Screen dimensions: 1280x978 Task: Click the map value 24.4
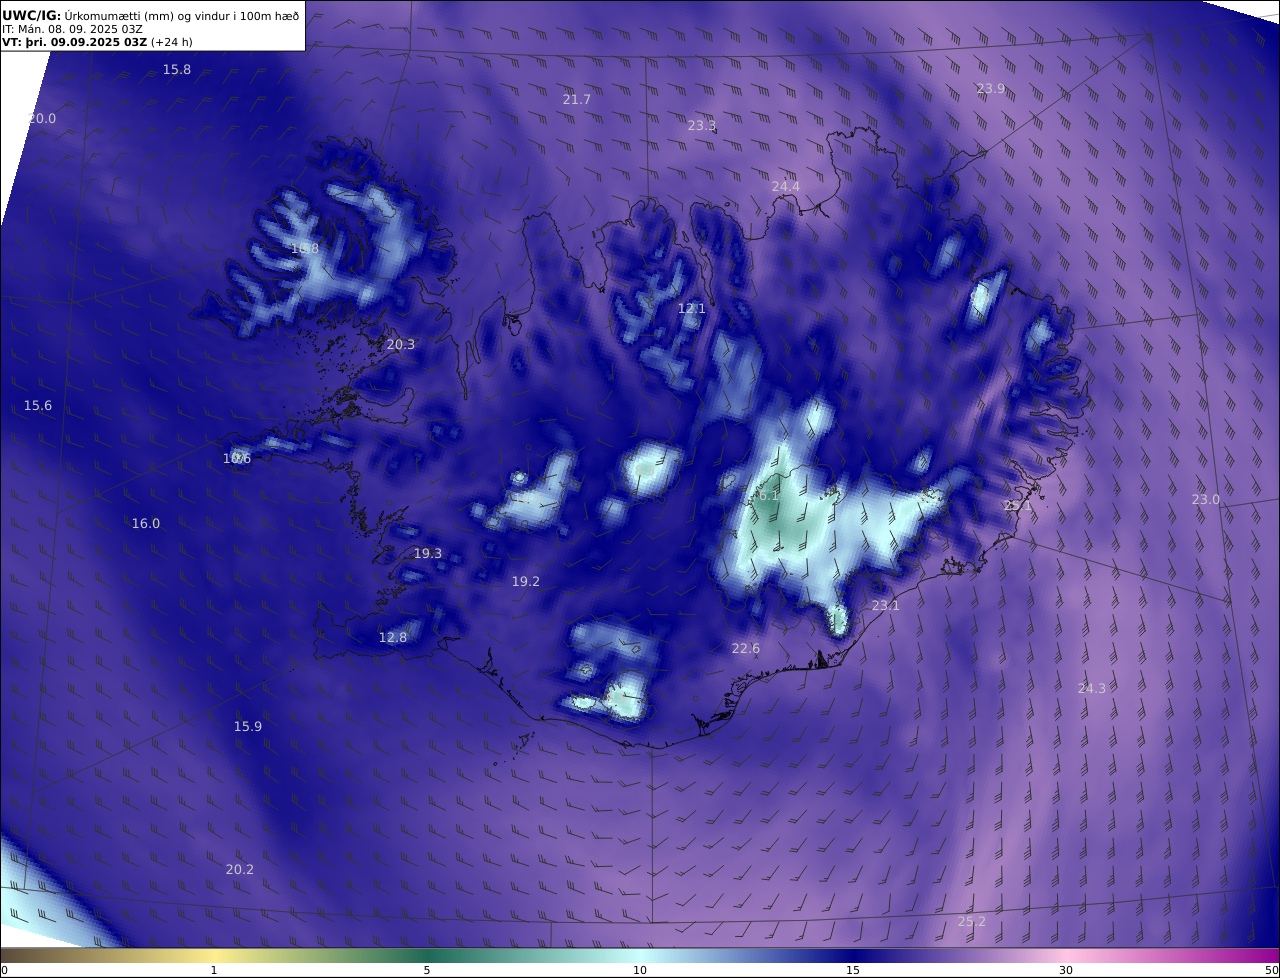click(x=786, y=187)
